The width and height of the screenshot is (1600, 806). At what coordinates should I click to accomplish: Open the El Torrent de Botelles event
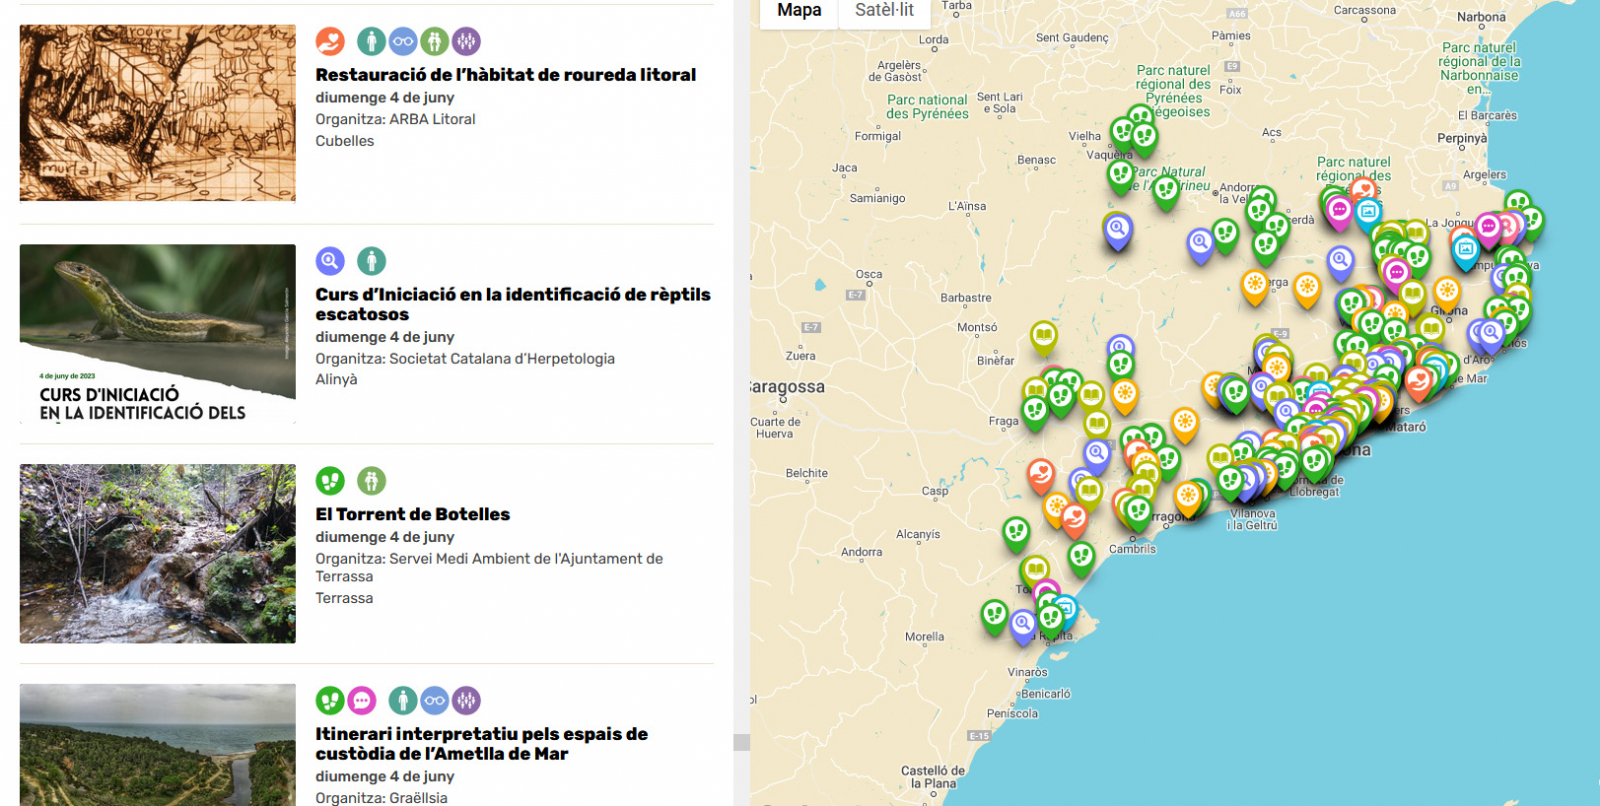(x=412, y=514)
